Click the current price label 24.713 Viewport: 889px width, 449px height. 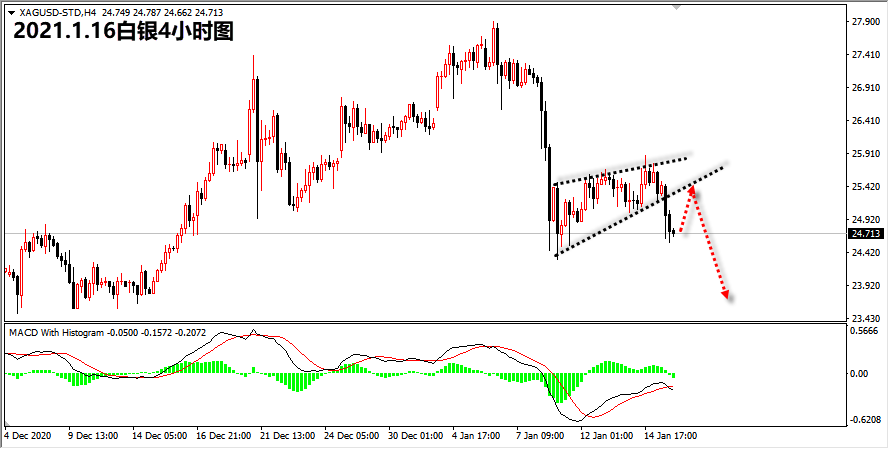coord(865,234)
